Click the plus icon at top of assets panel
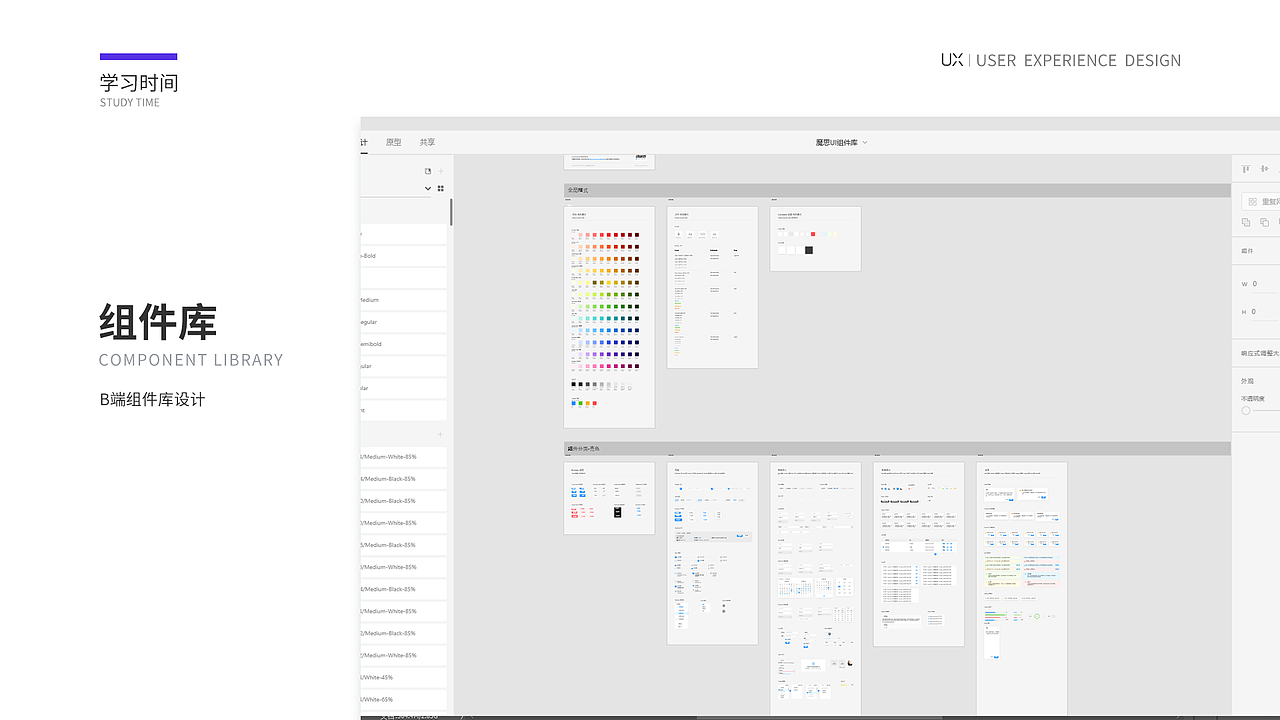The height and width of the screenshot is (720, 1280). [x=441, y=171]
